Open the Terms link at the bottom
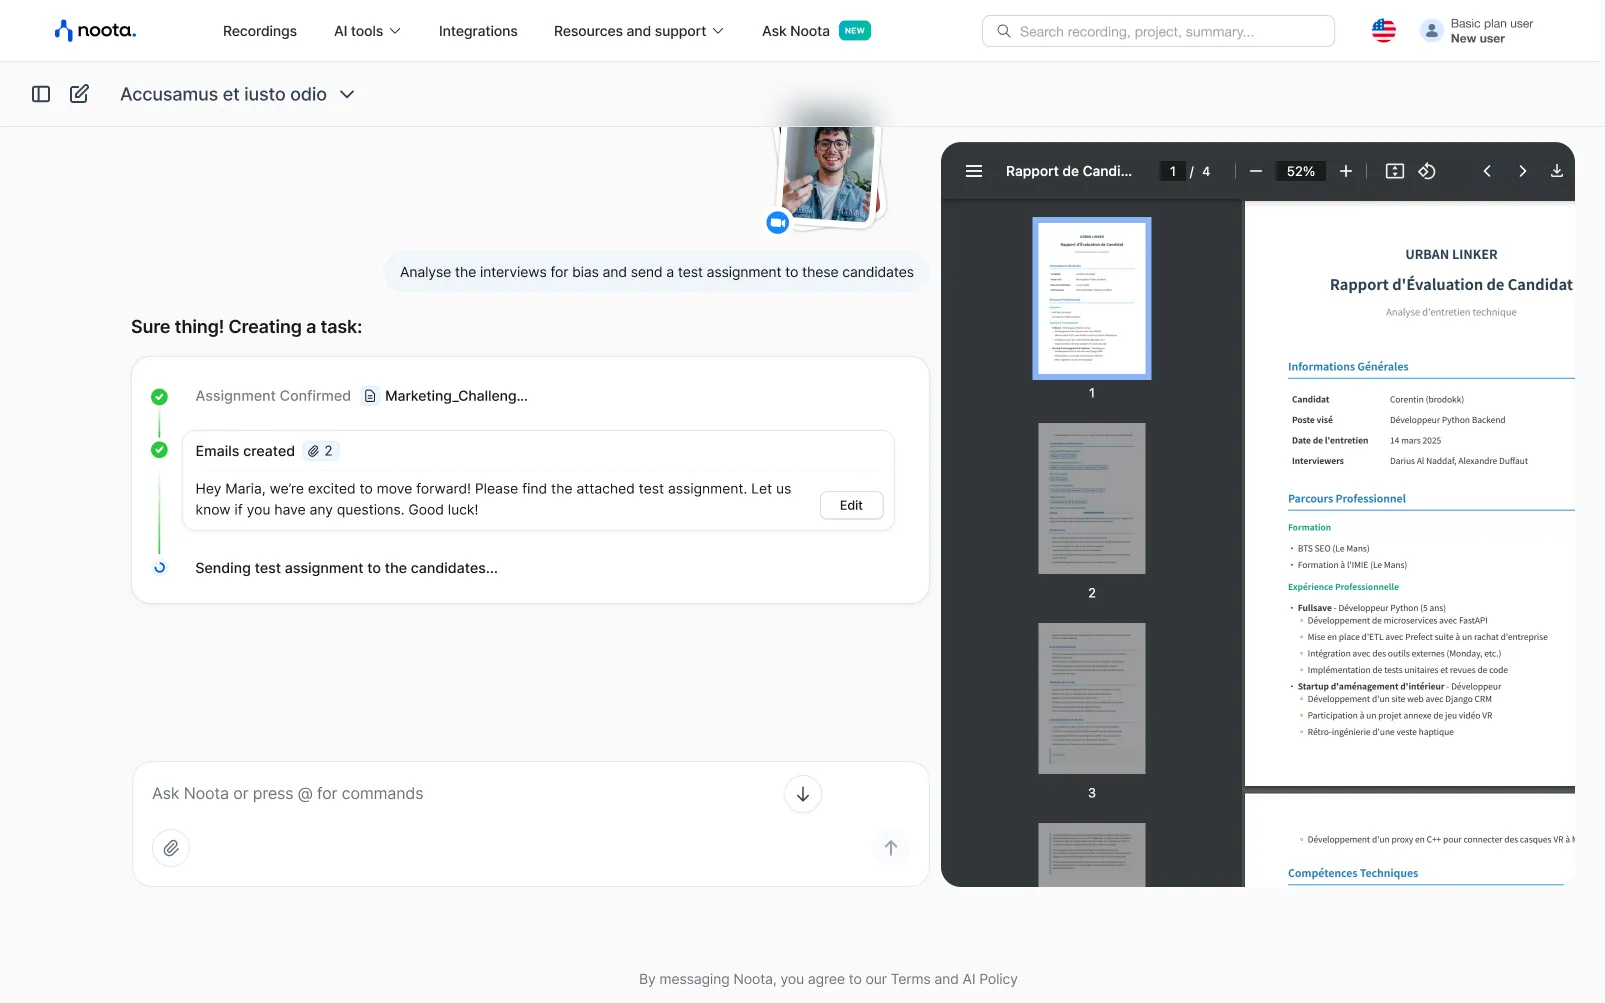This screenshot has height=1003, width=1605. pyautogui.click(x=909, y=979)
